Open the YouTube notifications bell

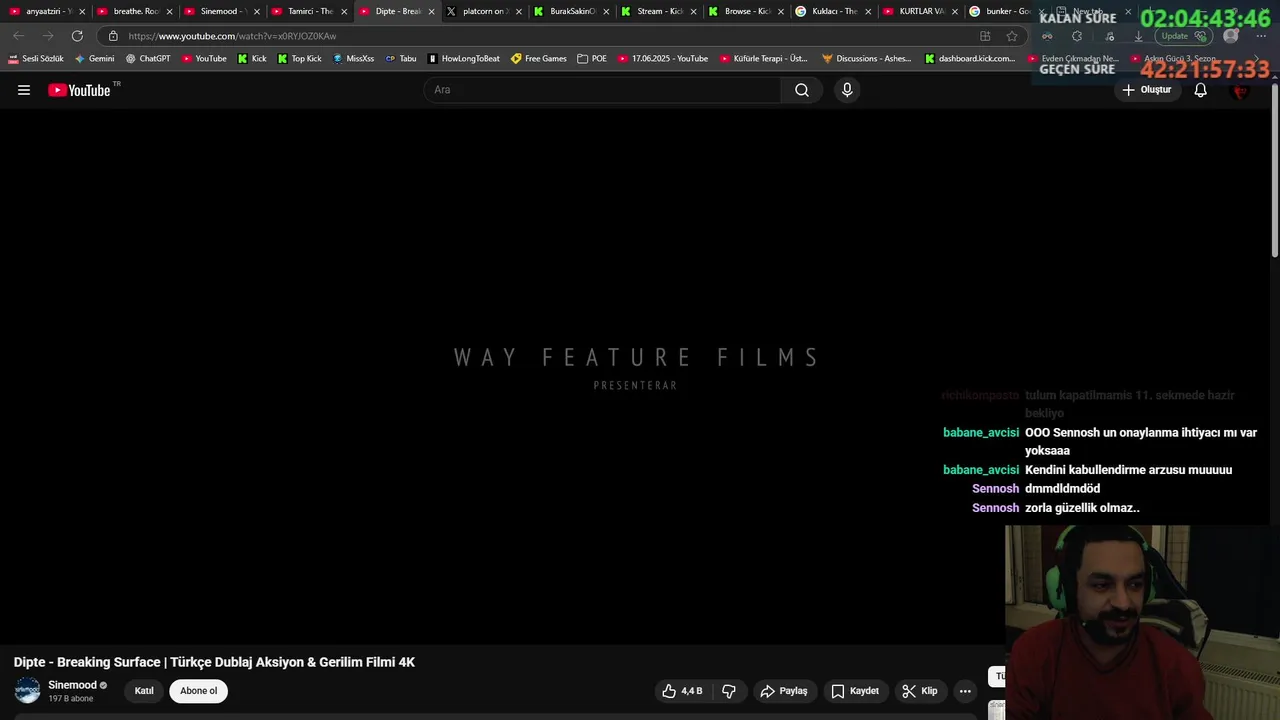(x=1200, y=90)
